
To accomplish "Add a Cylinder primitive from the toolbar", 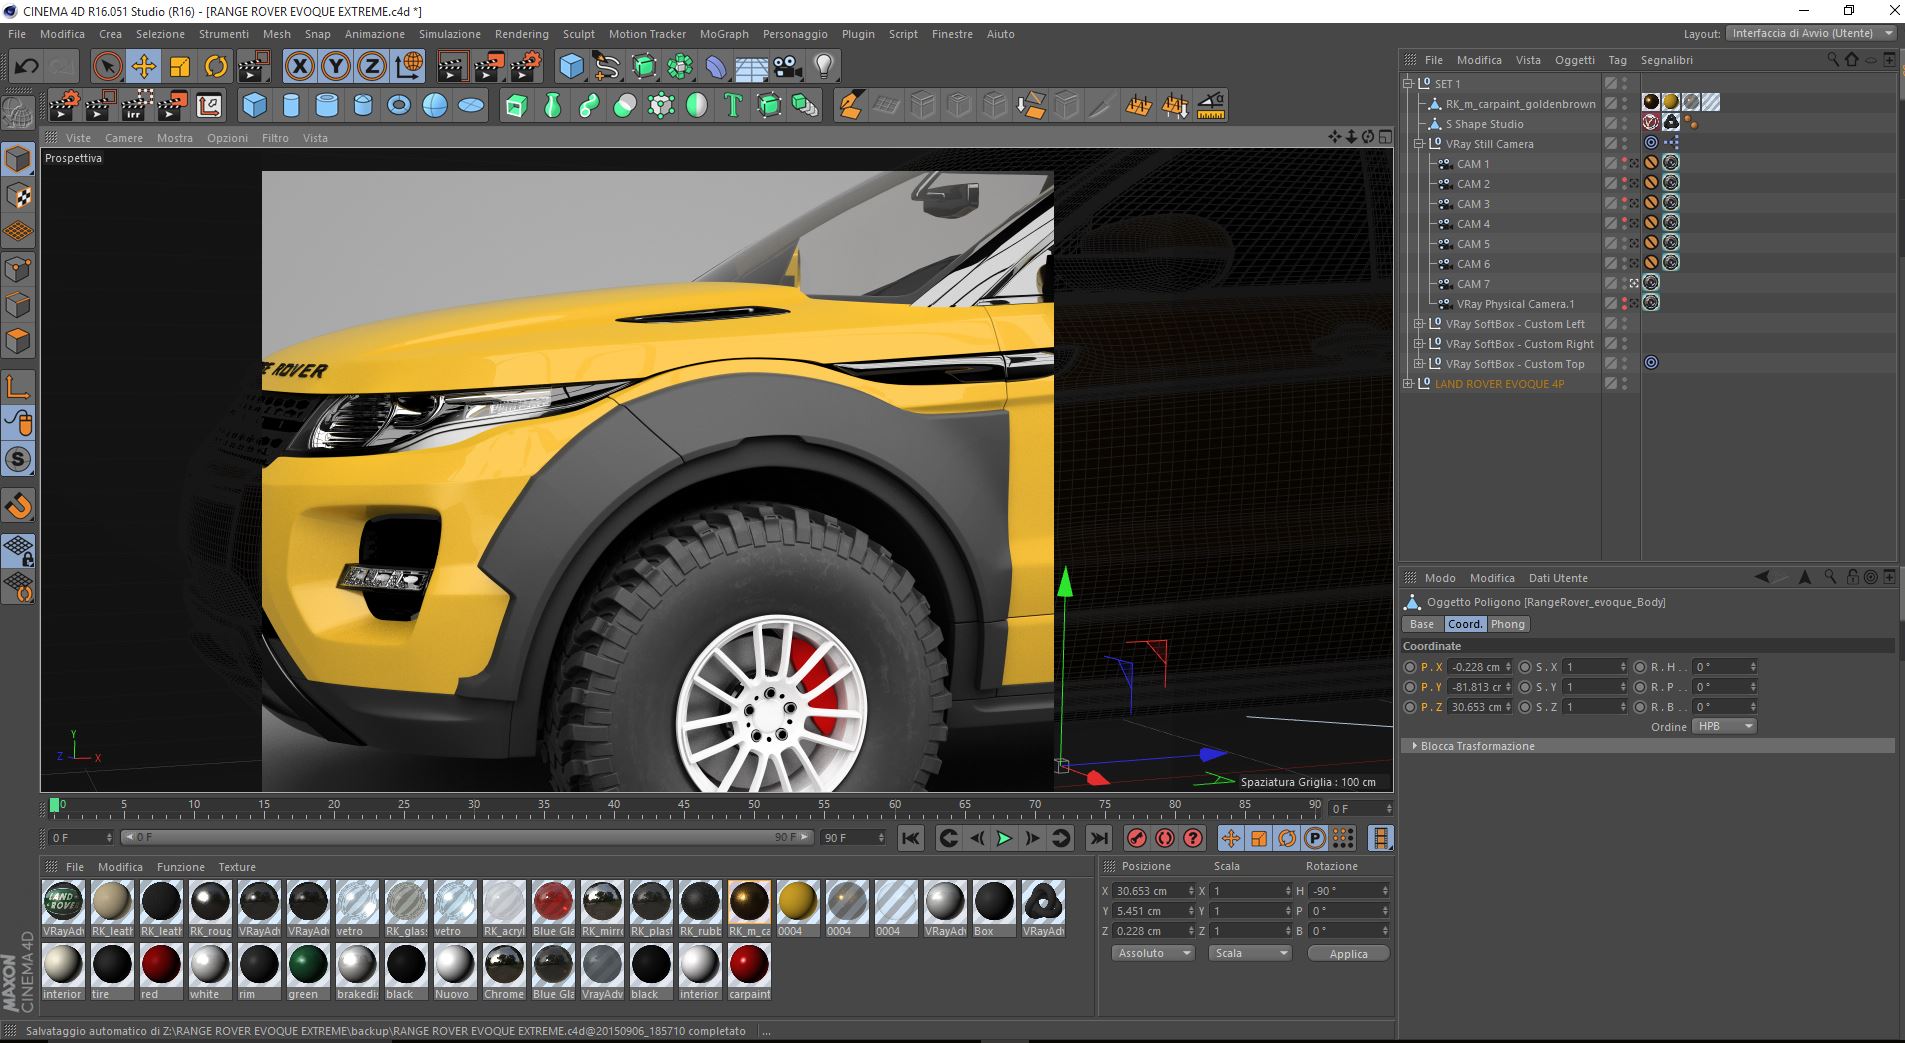I will coord(291,105).
